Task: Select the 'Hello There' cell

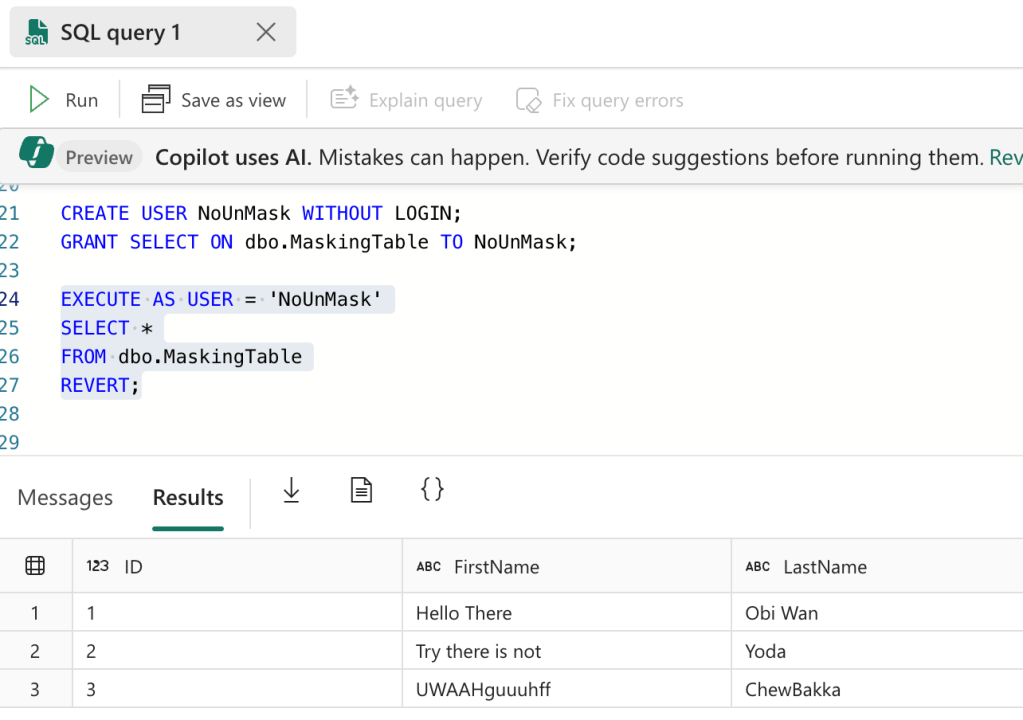Action: click(x=464, y=613)
